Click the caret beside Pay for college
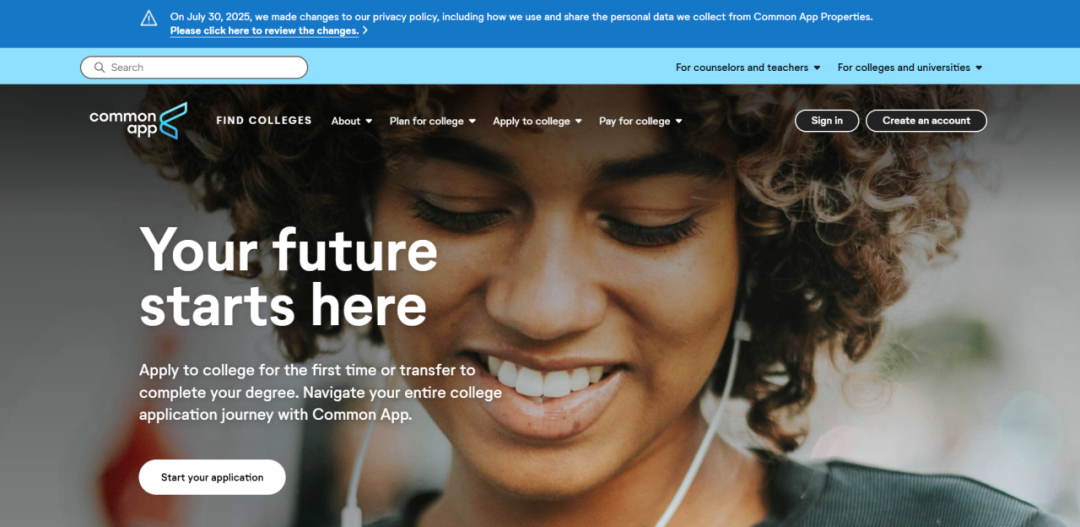The width and height of the screenshot is (1080, 527). pos(679,121)
